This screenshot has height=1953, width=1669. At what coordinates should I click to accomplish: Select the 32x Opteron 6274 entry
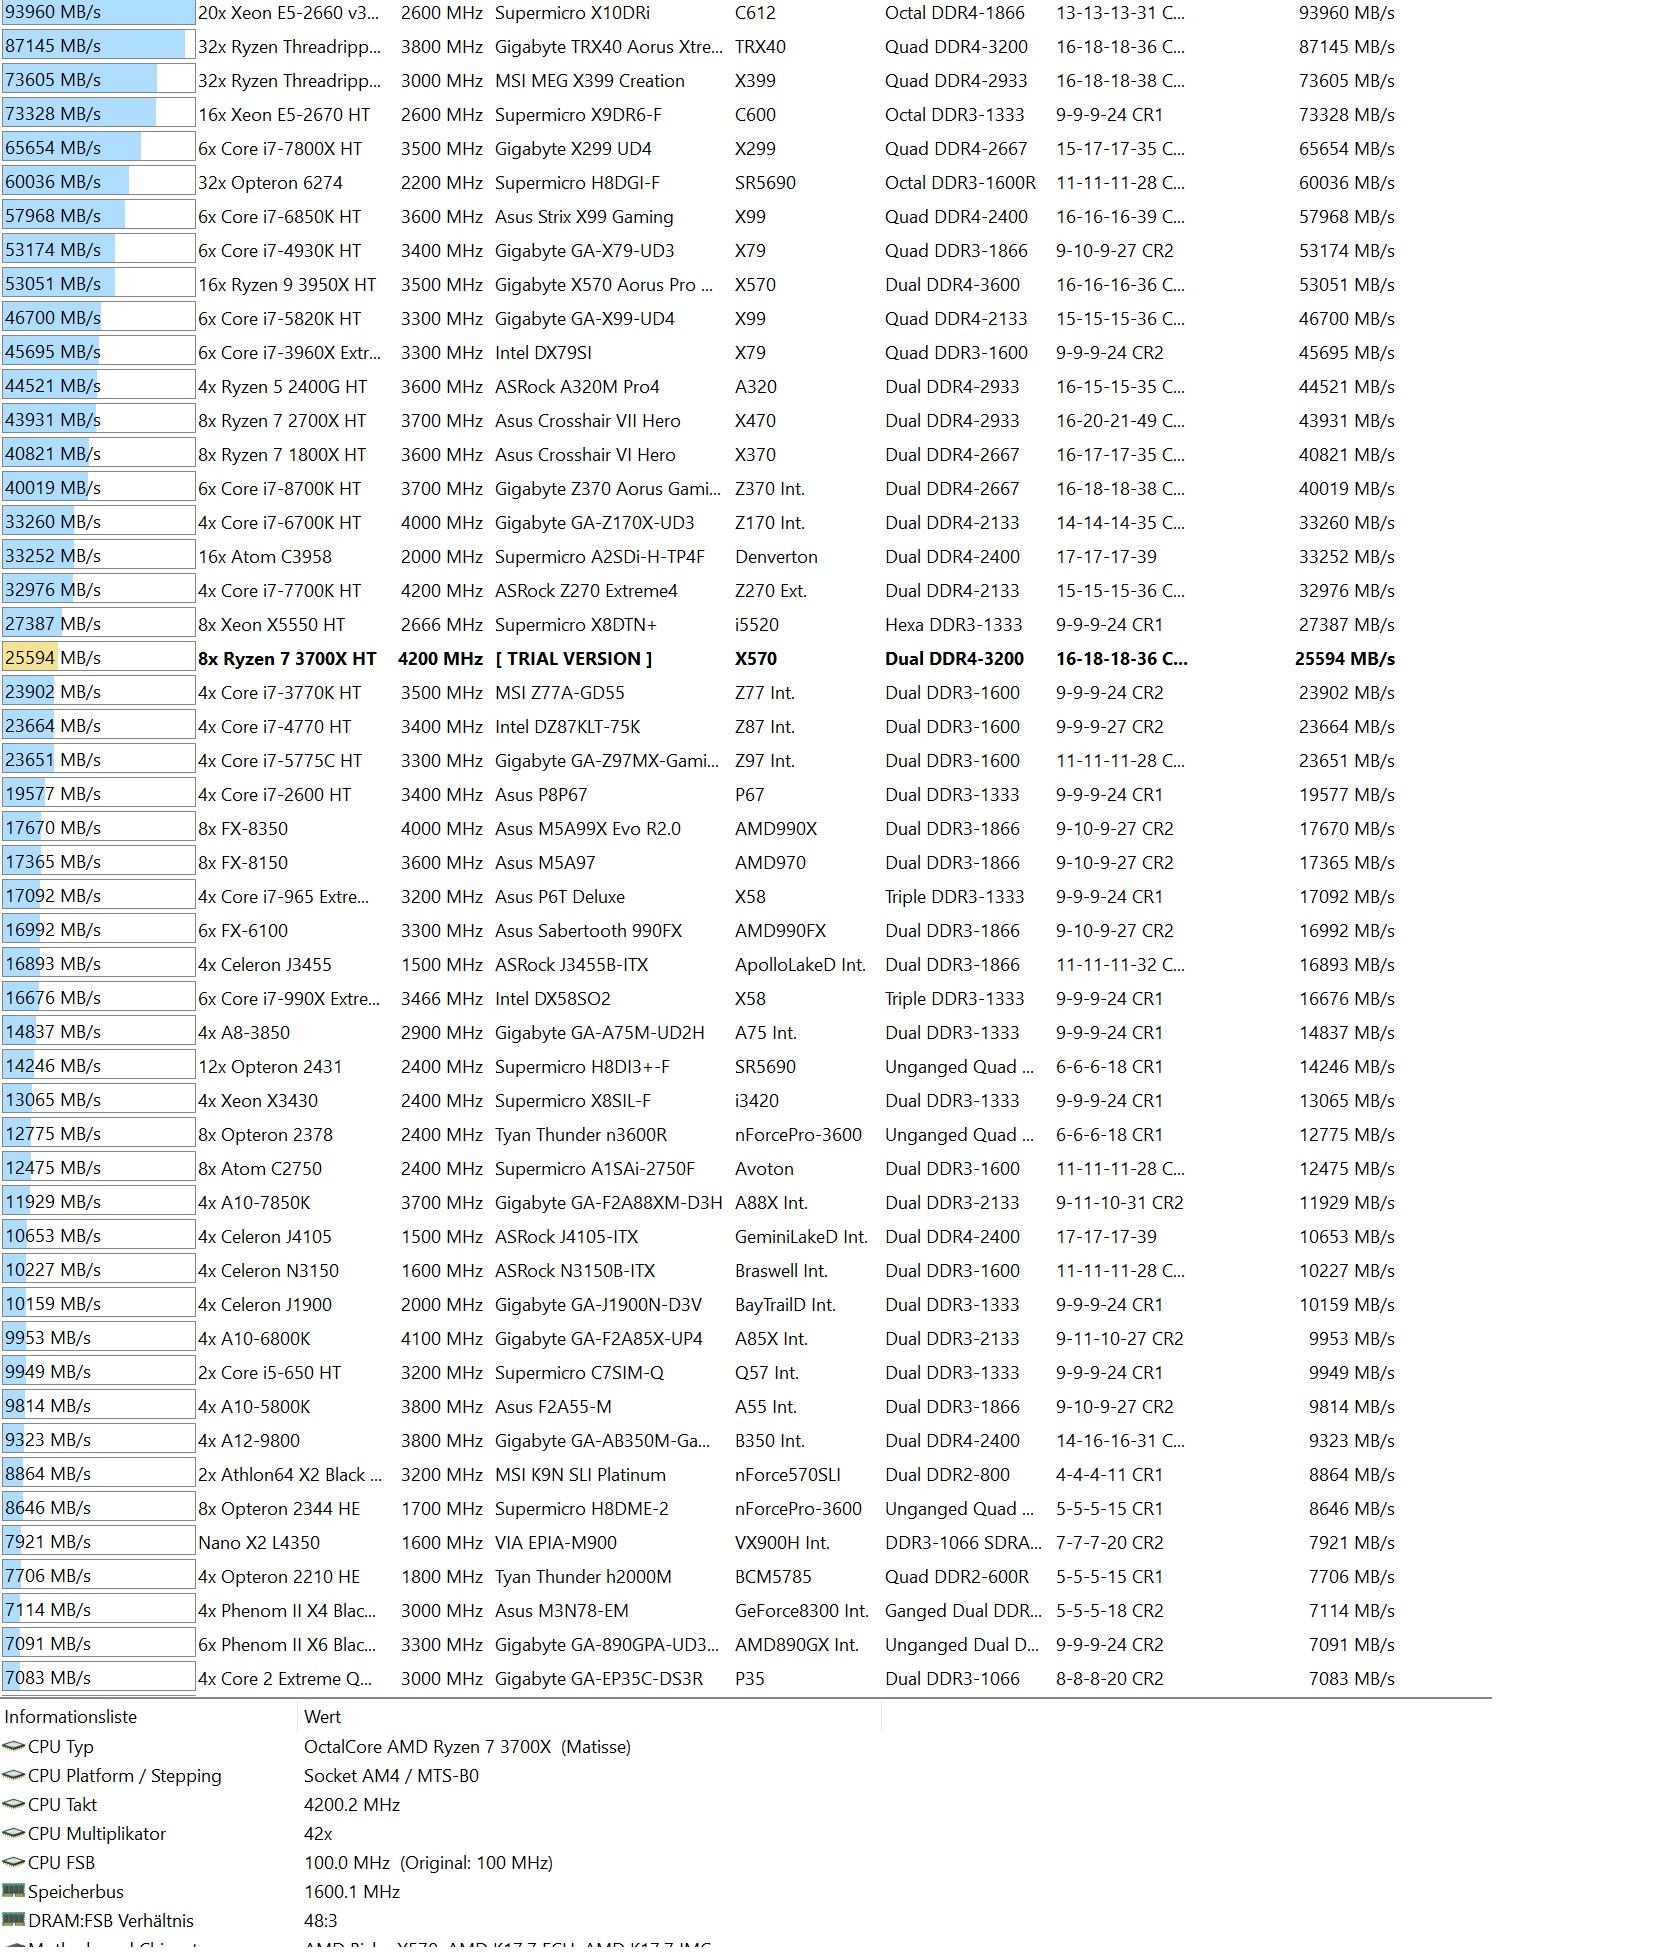click(270, 182)
